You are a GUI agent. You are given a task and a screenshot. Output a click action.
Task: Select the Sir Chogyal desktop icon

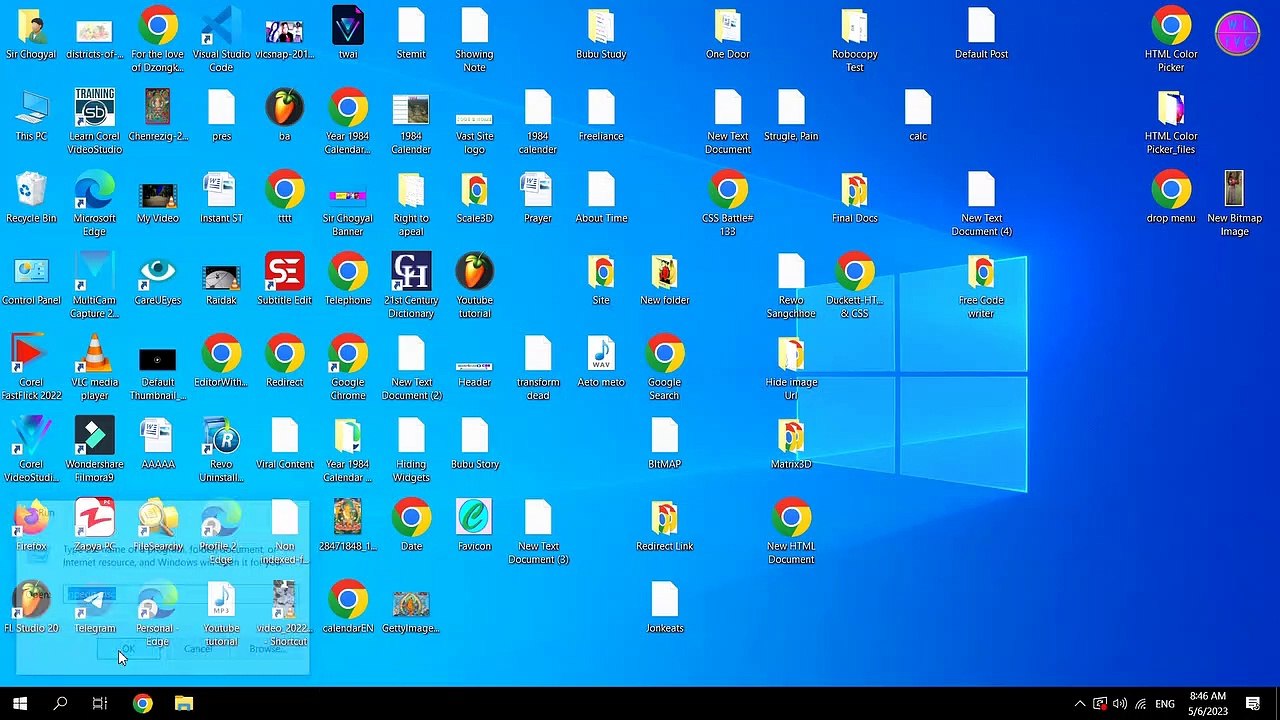(x=31, y=33)
